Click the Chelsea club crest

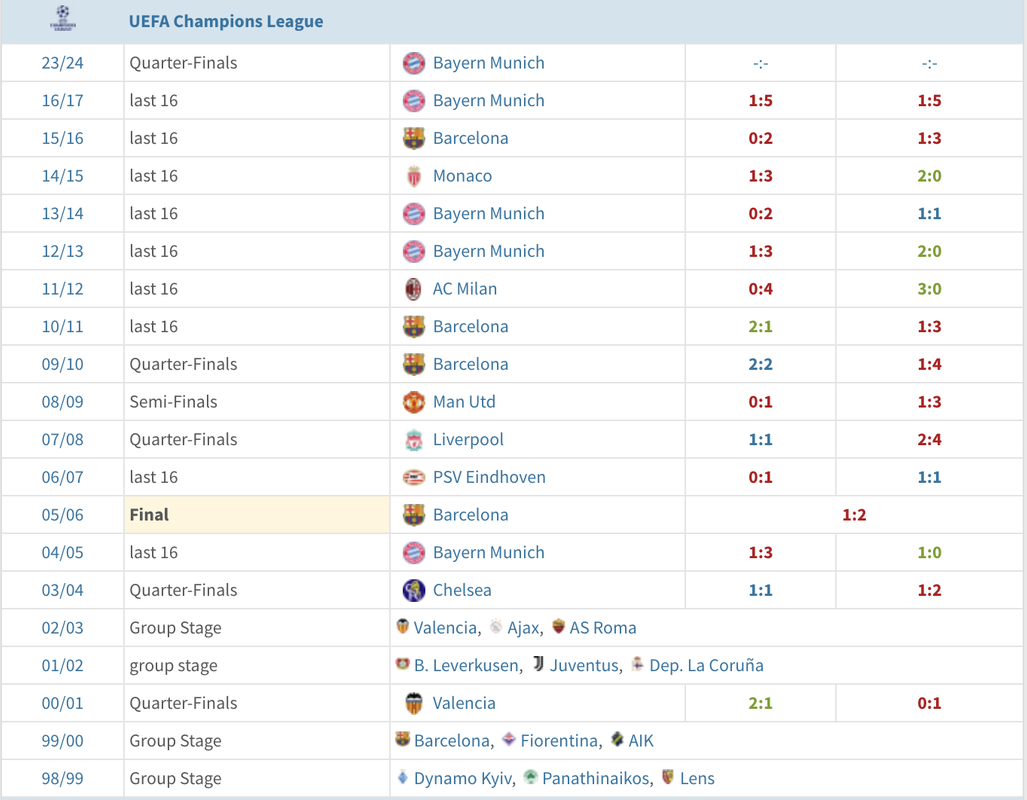413,590
